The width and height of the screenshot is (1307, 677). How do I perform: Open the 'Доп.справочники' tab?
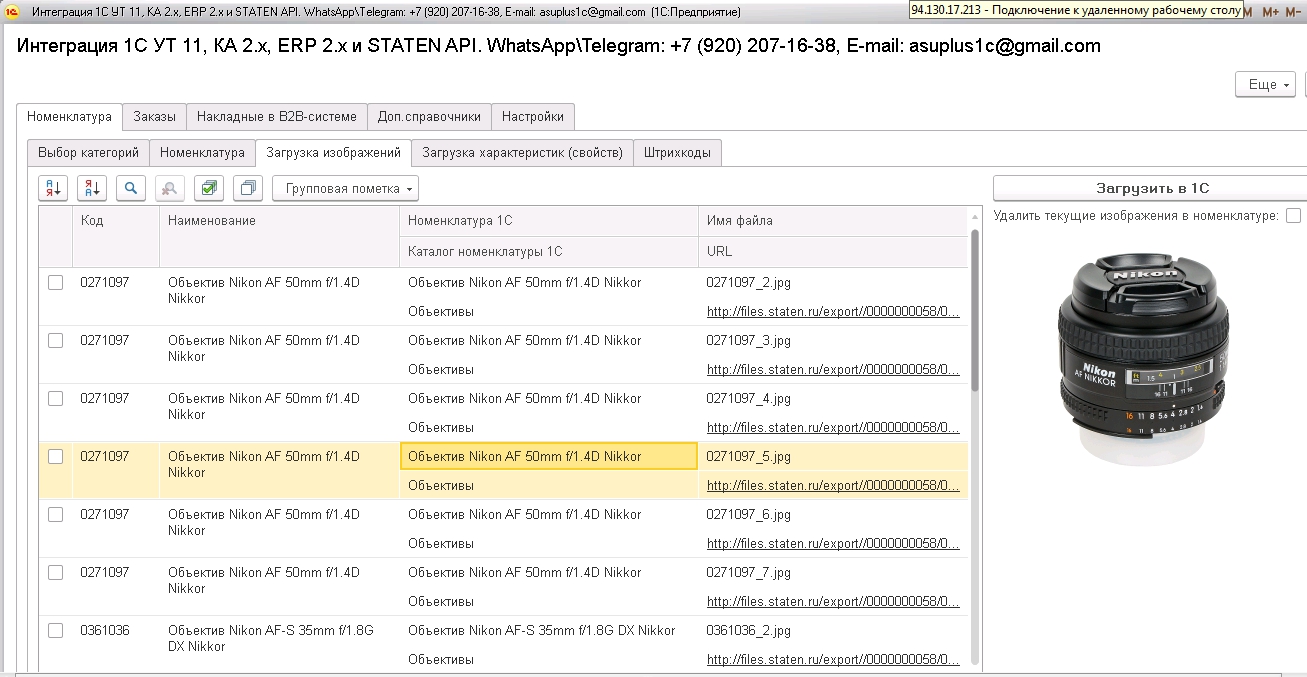pyautogui.click(x=429, y=117)
